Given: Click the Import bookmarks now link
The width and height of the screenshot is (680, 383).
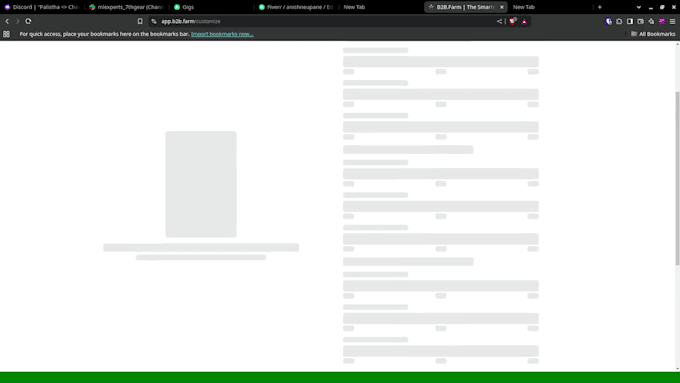Looking at the screenshot, I should coord(222,34).
